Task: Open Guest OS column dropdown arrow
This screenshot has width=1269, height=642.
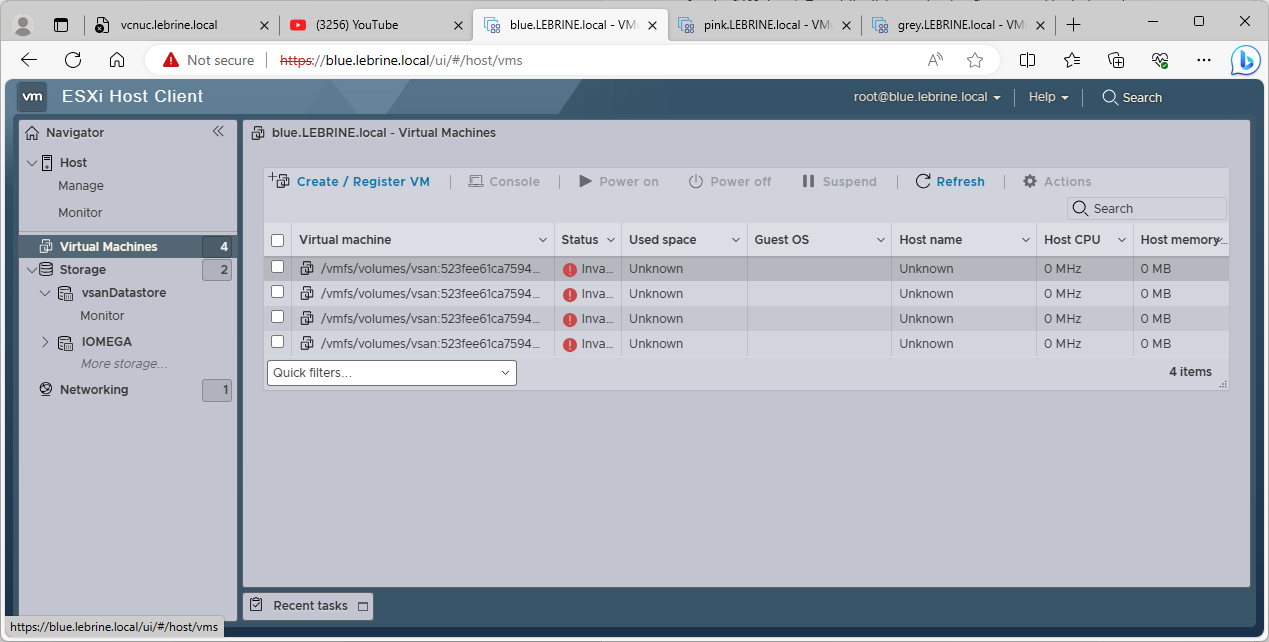Action: tap(881, 240)
